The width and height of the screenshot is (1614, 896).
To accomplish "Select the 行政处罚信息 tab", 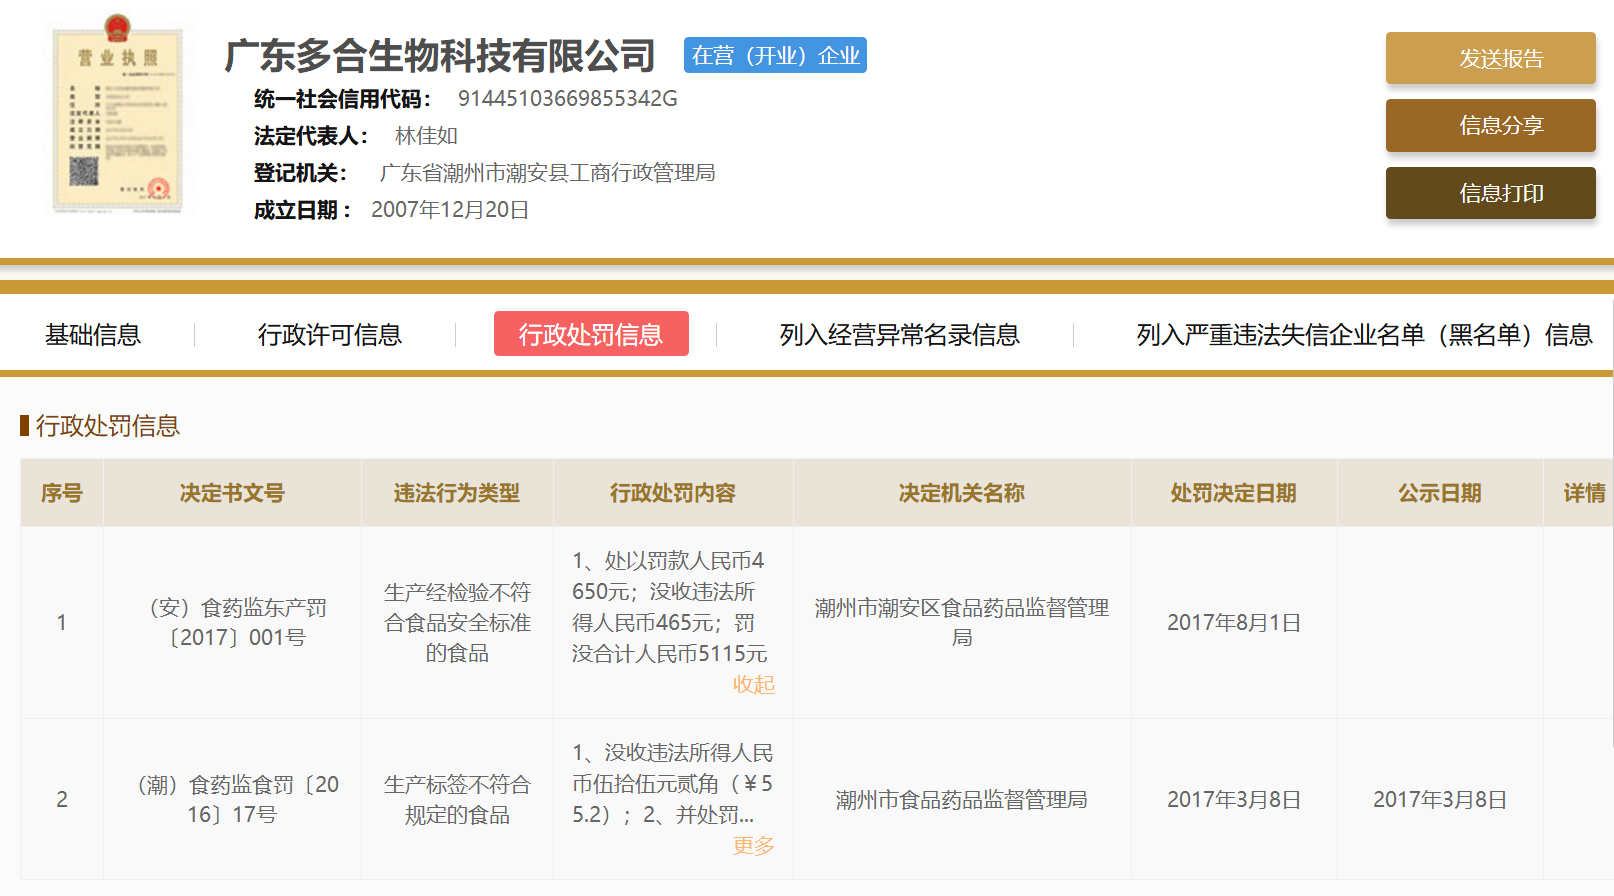I will pos(591,334).
